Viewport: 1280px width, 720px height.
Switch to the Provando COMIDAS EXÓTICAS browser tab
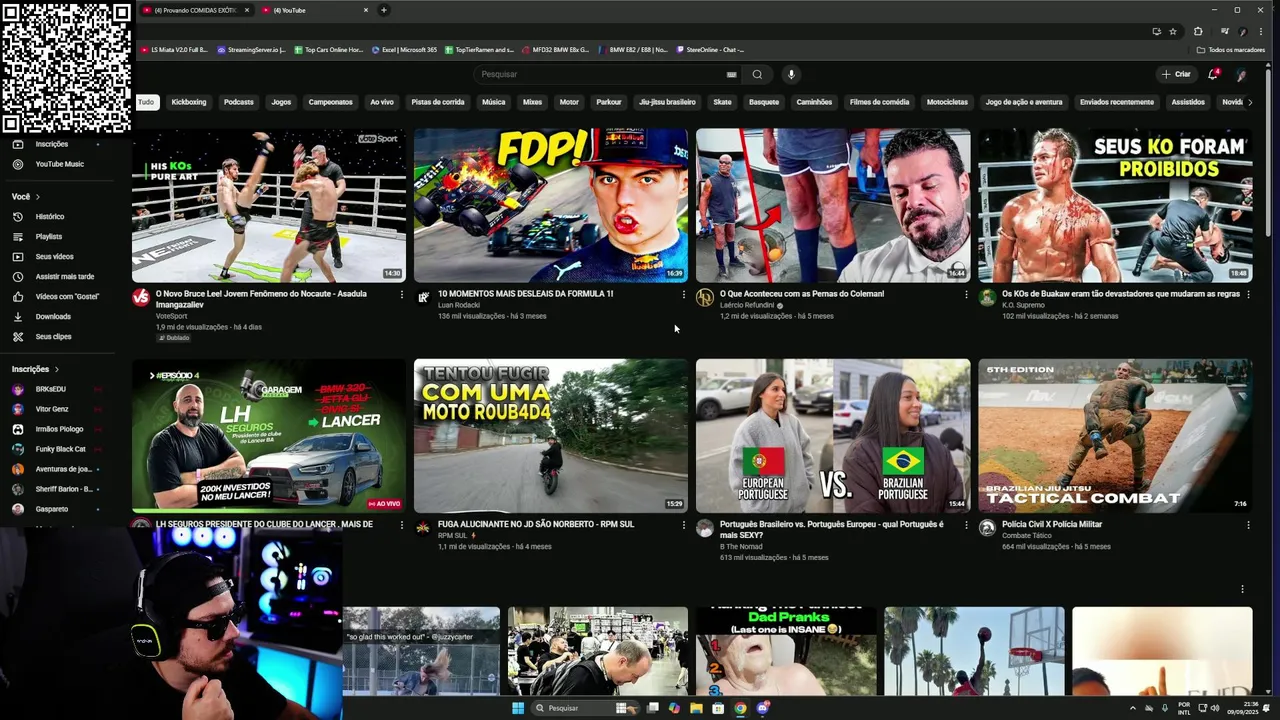[196, 10]
